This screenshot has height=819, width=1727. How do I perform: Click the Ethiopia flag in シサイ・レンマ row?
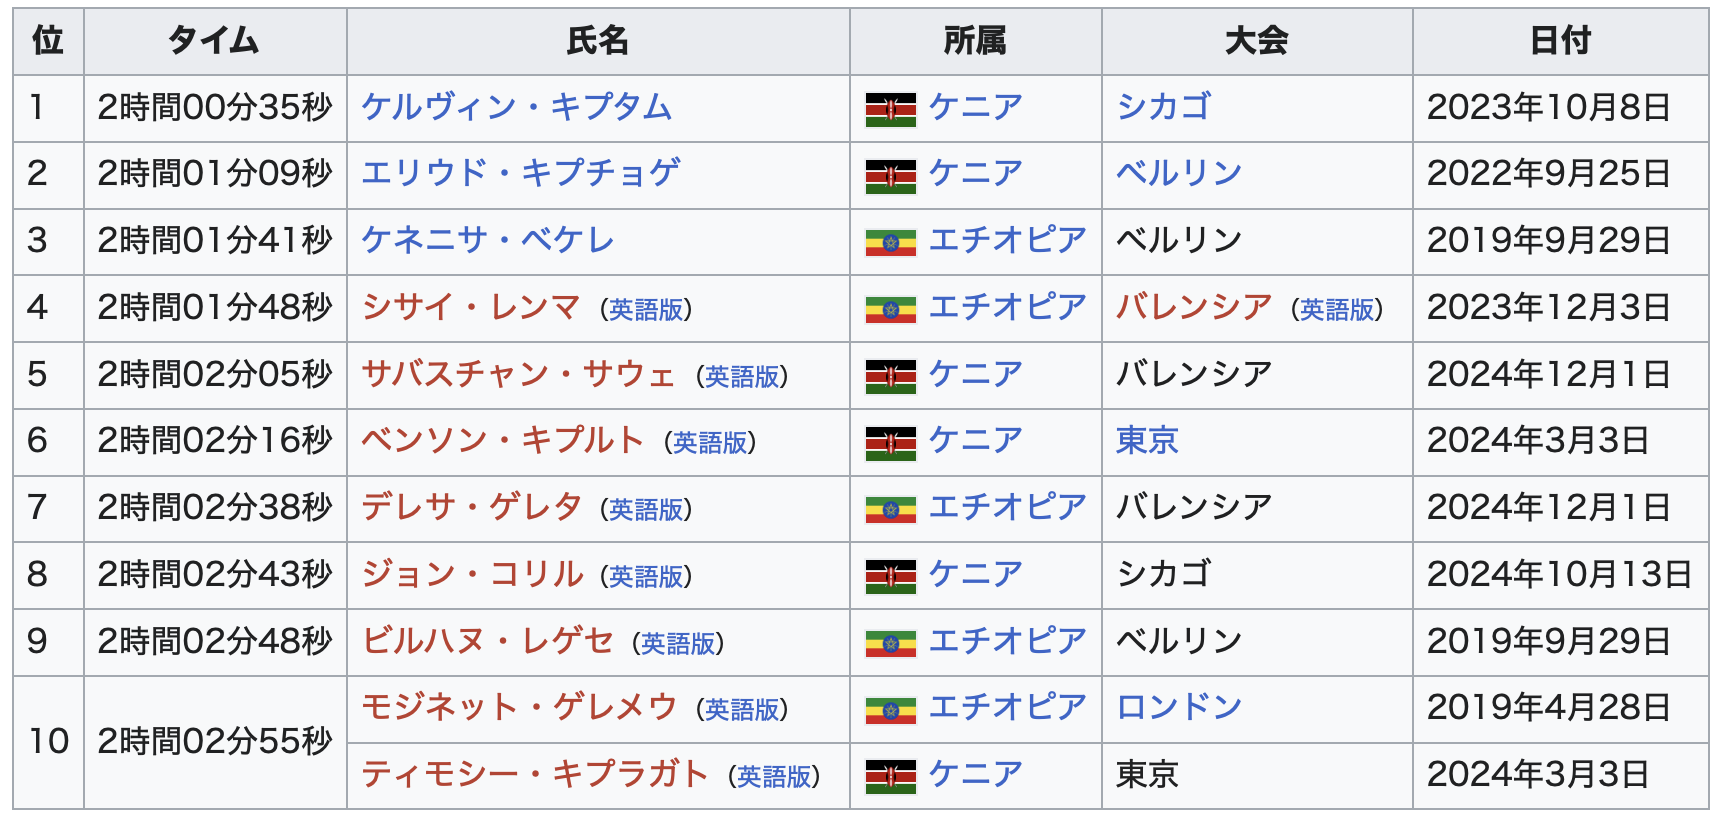tap(890, 309)
